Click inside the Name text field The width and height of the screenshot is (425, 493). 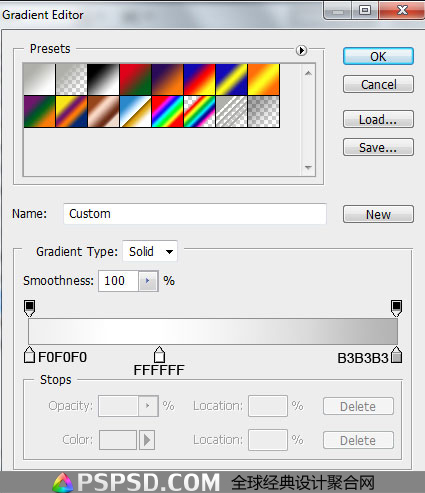(x=195, y=214)
